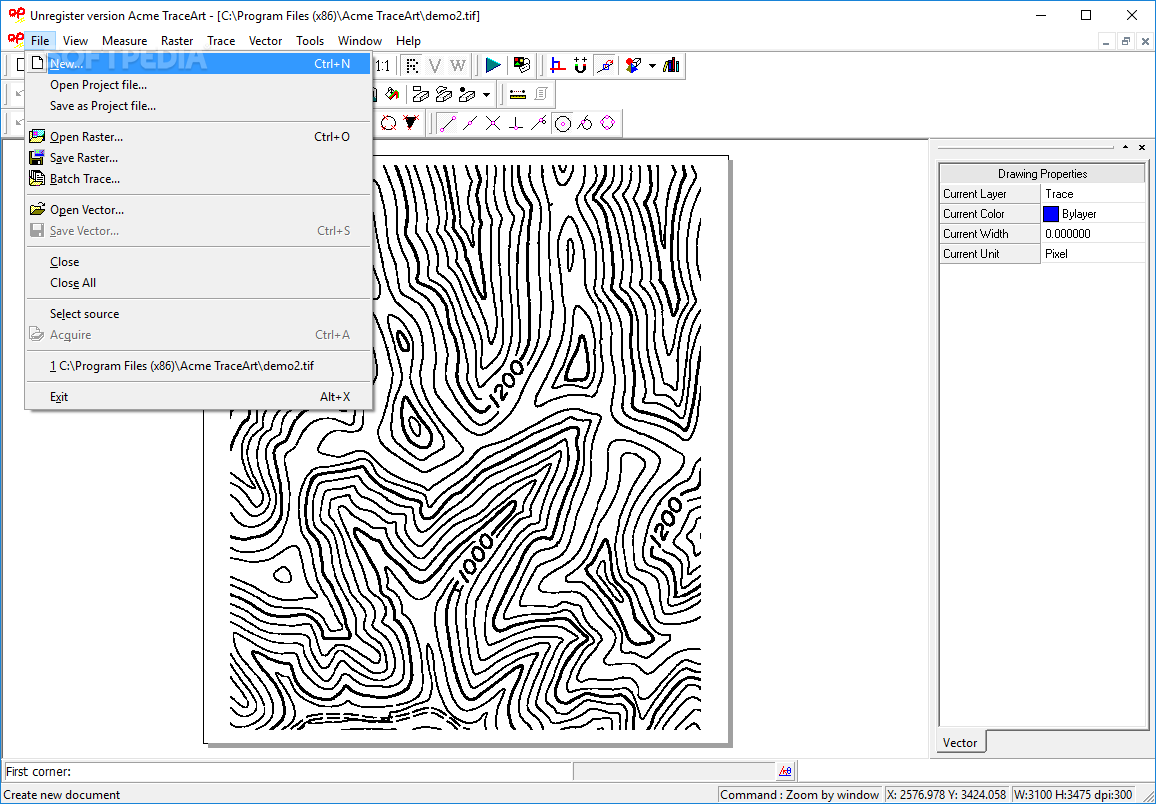Choose Save Raster... menu entry
Viewport: 1156px width, 804px height.
[198, 158]
